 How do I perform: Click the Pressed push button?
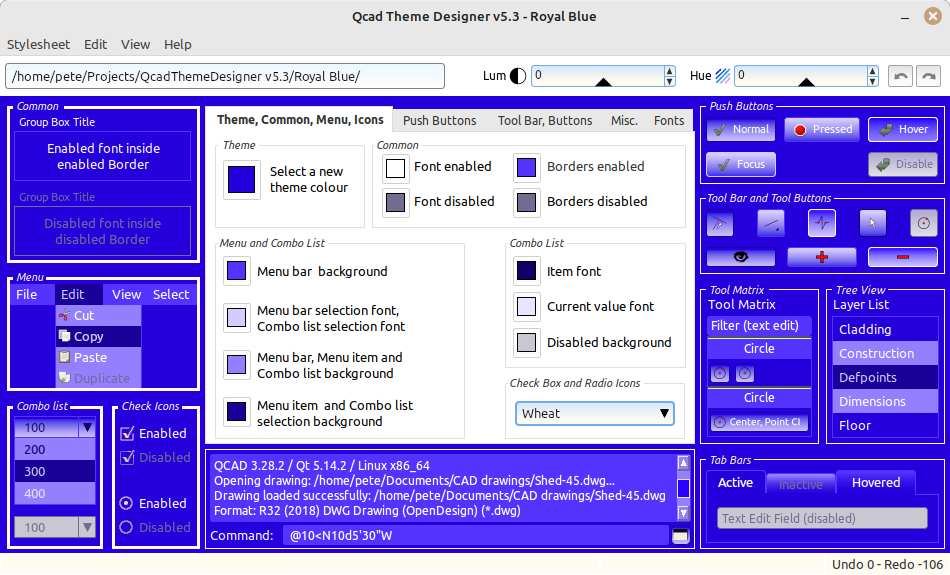pos(822,129)
